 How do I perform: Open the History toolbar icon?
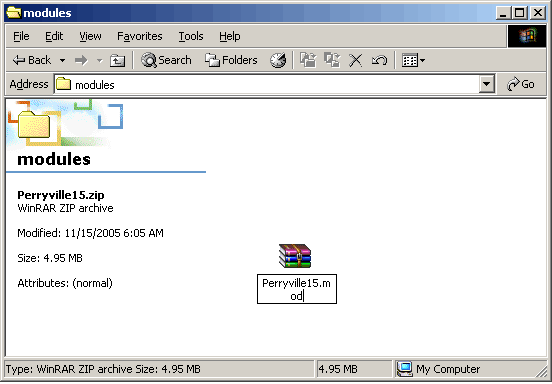point(278,60)
